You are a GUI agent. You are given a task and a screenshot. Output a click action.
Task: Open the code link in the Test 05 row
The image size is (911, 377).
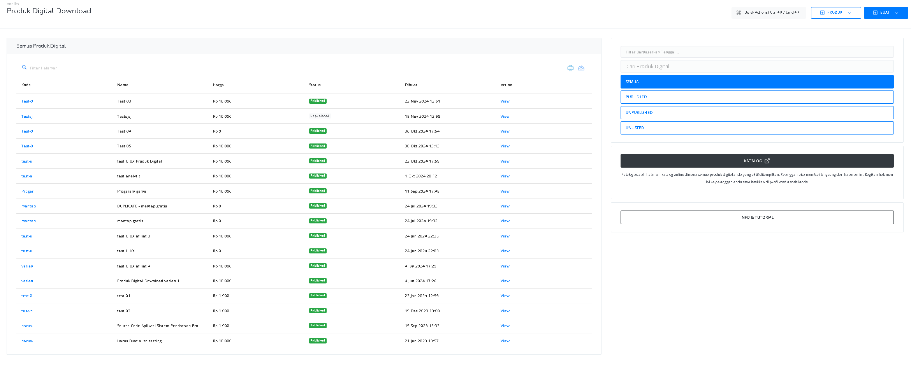pos(27,146)
